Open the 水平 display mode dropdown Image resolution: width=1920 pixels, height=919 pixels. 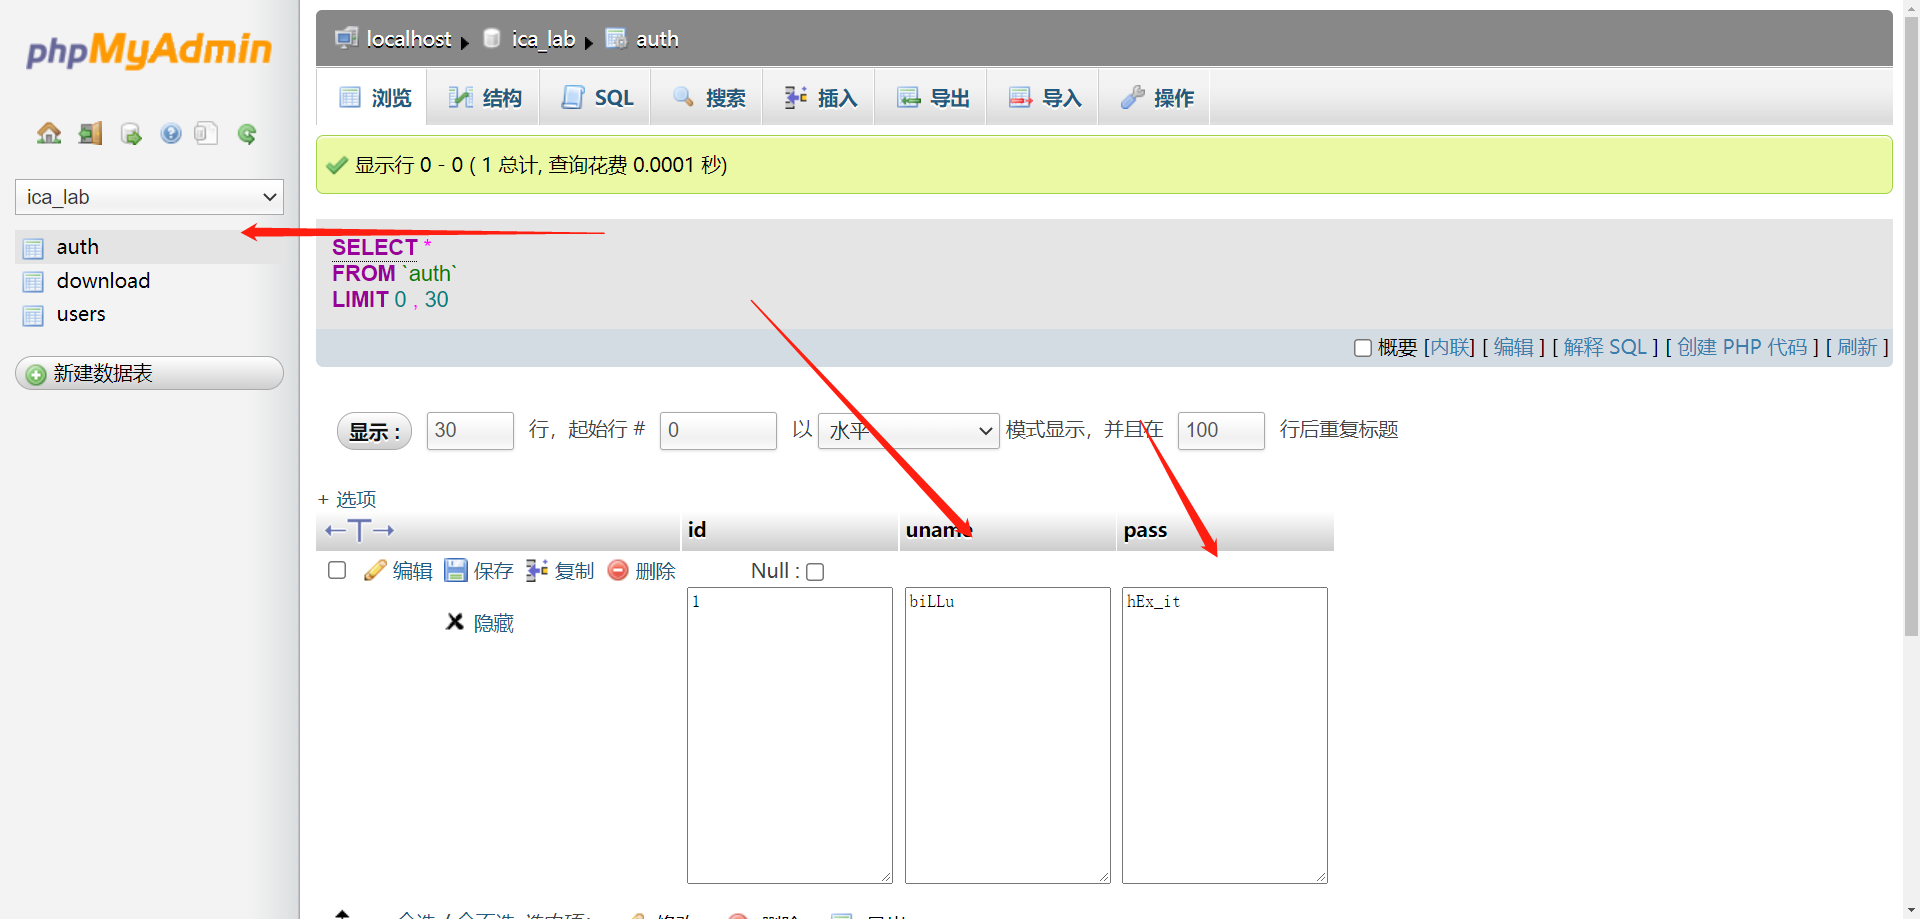[x=908, y=431]
